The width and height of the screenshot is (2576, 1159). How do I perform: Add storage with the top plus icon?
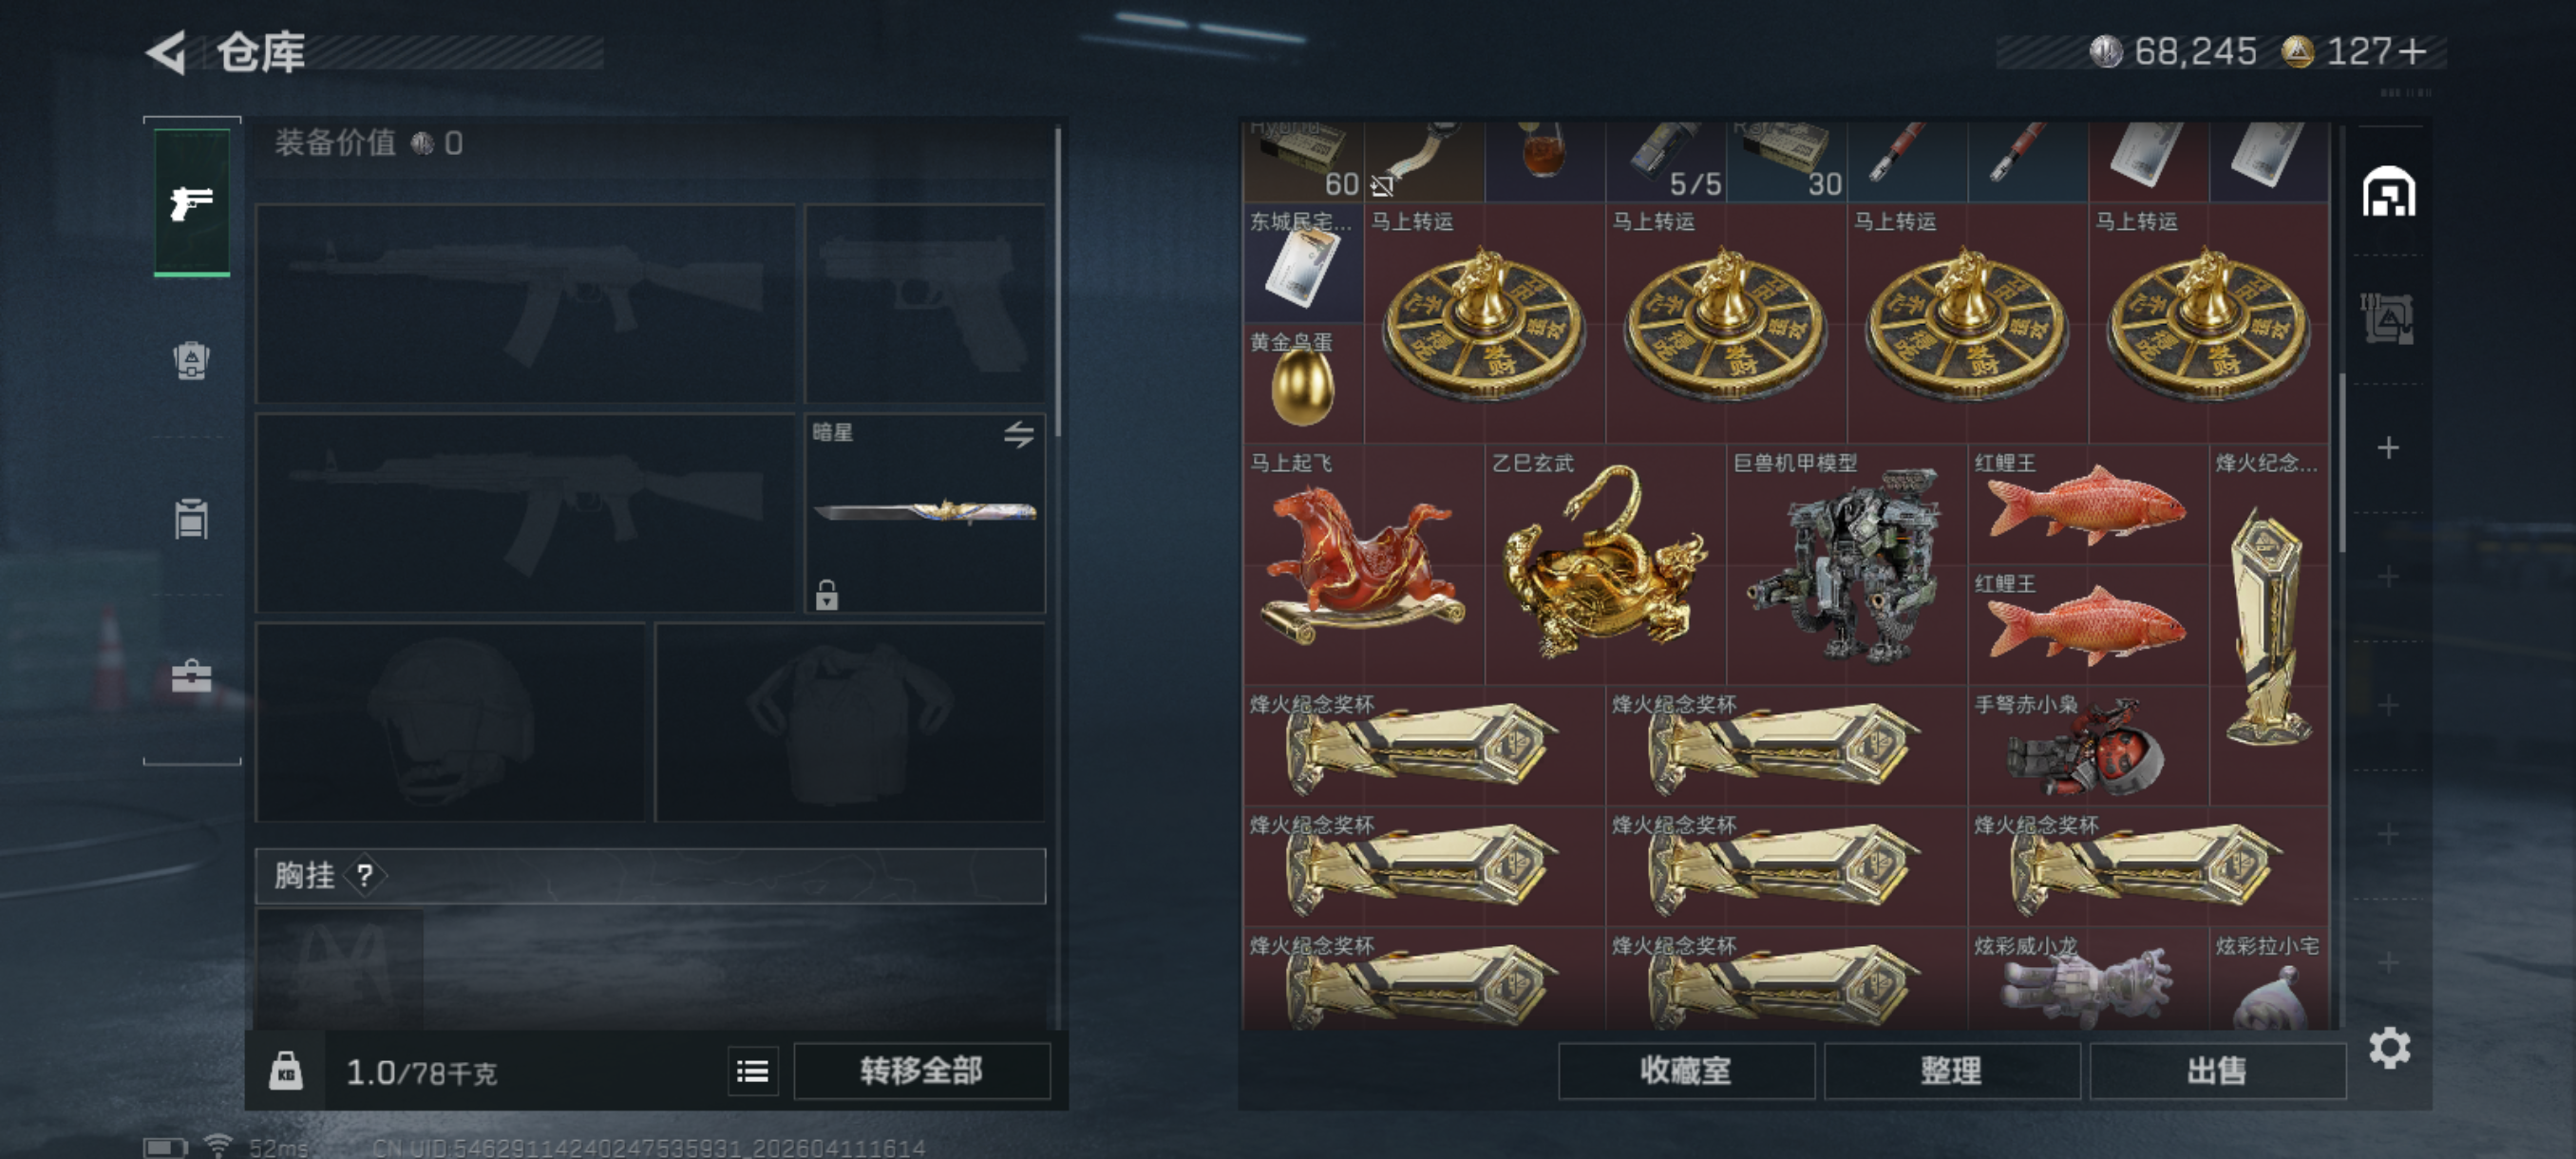(x=2388, y=447)
